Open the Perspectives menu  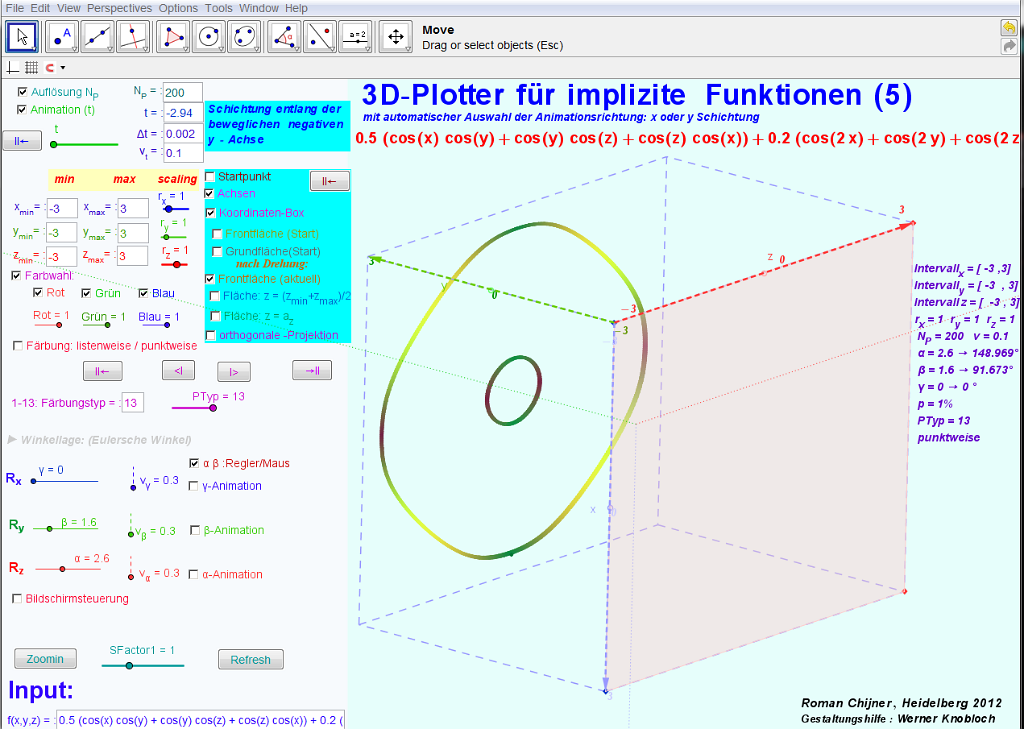tap(119, 8)
